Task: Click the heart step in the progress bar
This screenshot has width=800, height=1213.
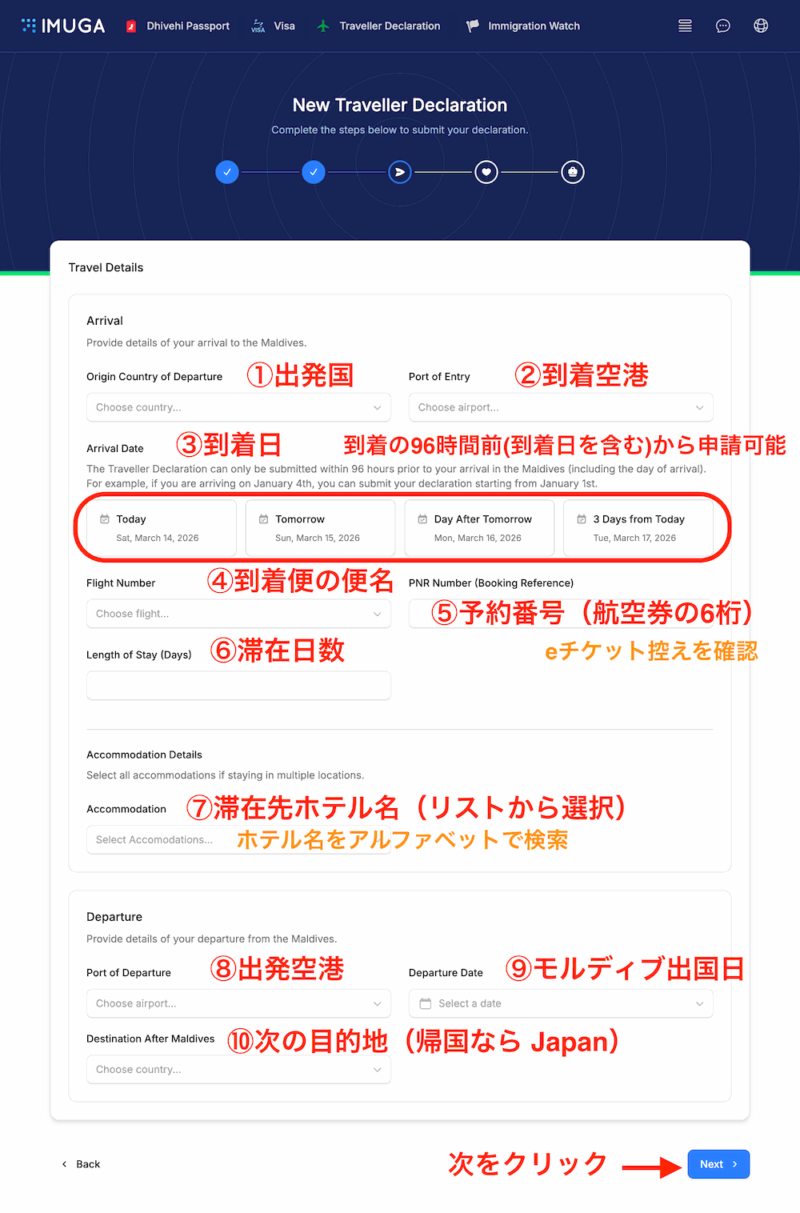Action: point(486,172)
